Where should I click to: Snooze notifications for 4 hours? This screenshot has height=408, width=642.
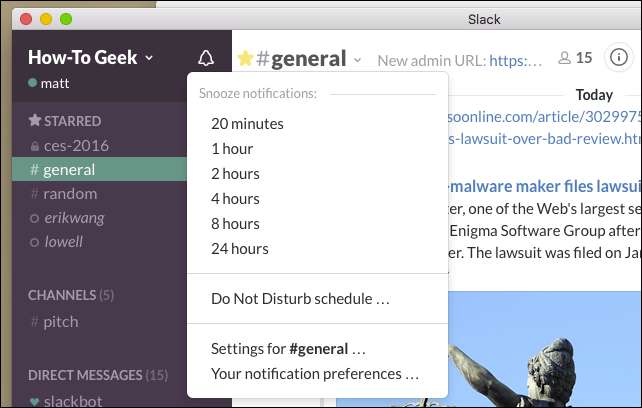click(x=235, y=199)
